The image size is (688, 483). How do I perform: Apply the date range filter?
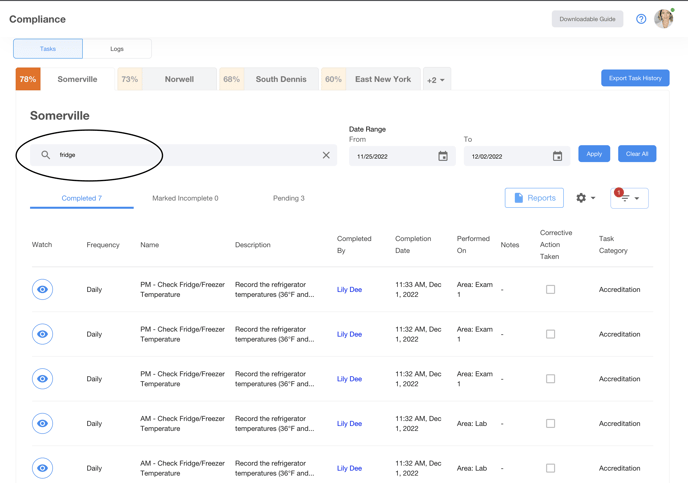(x=594, y=154)
